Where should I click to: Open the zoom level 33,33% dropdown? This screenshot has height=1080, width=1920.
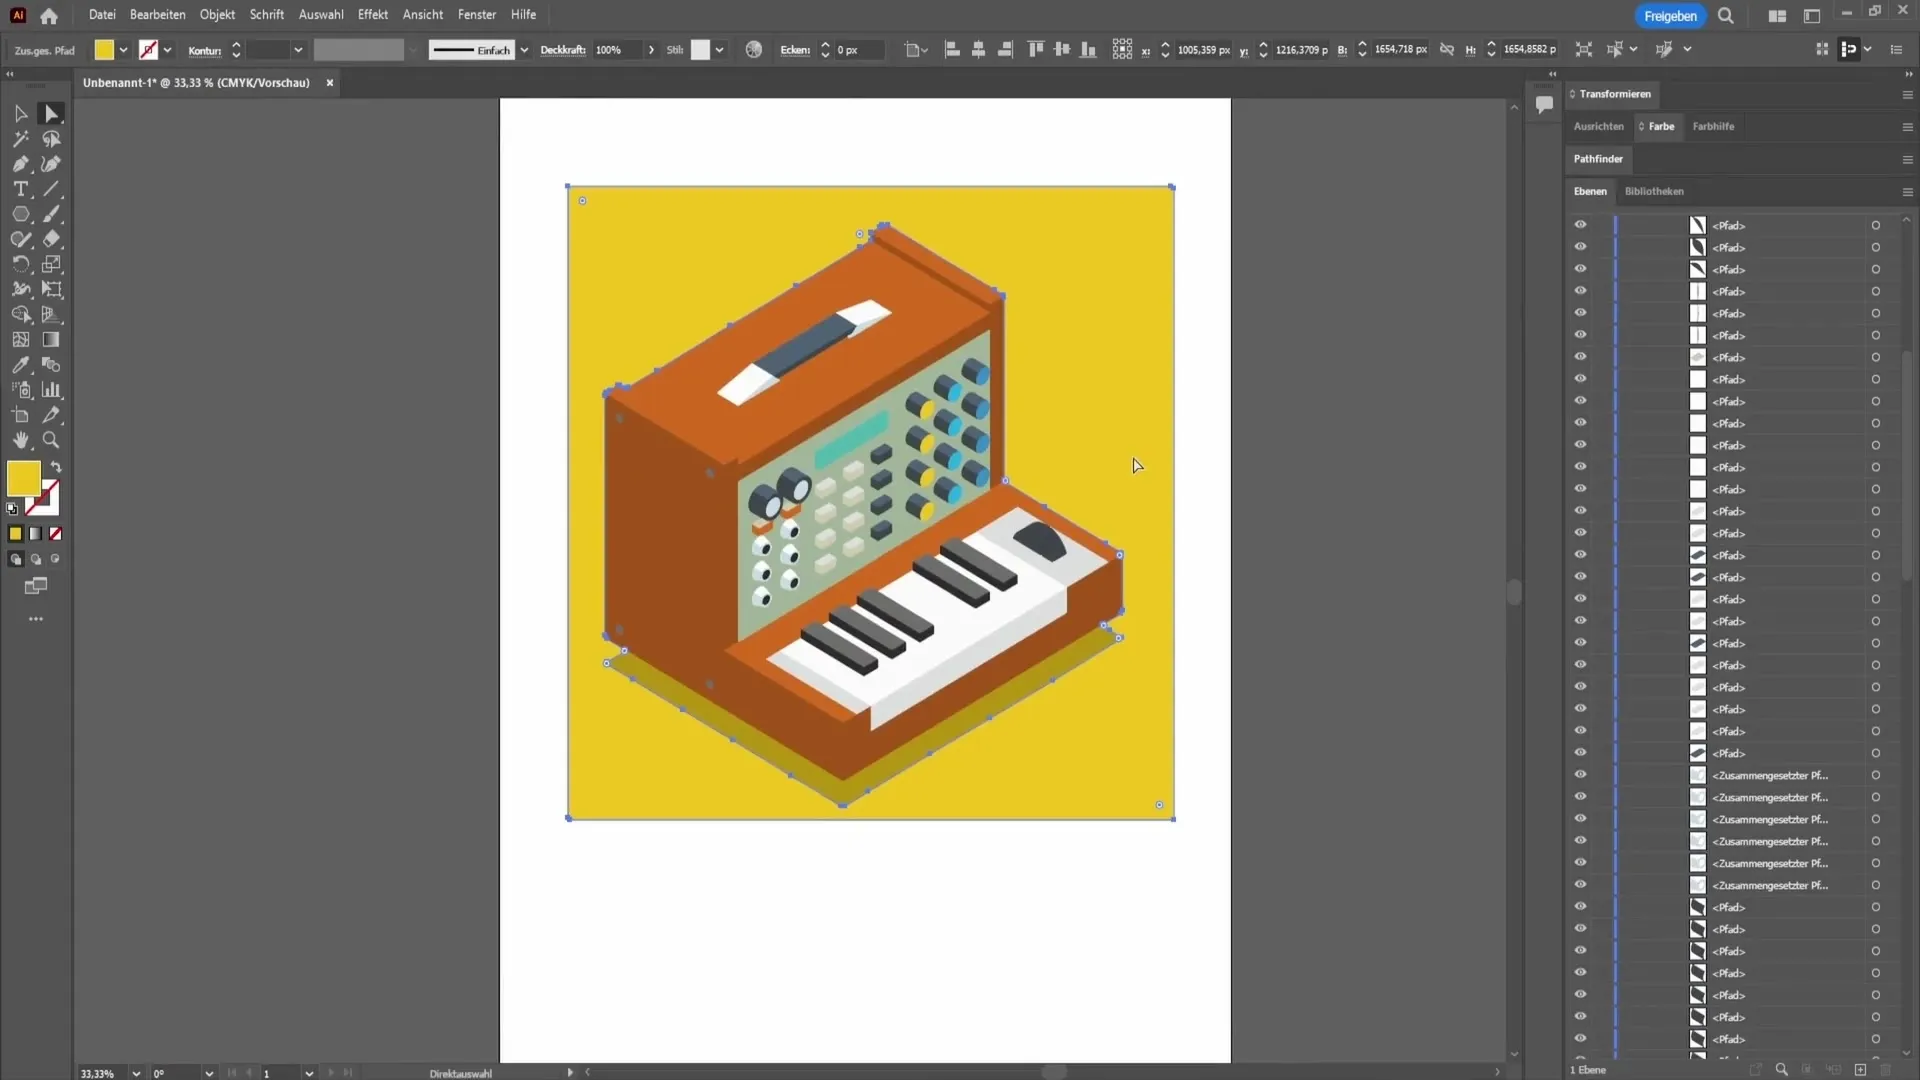point(136,1073)
